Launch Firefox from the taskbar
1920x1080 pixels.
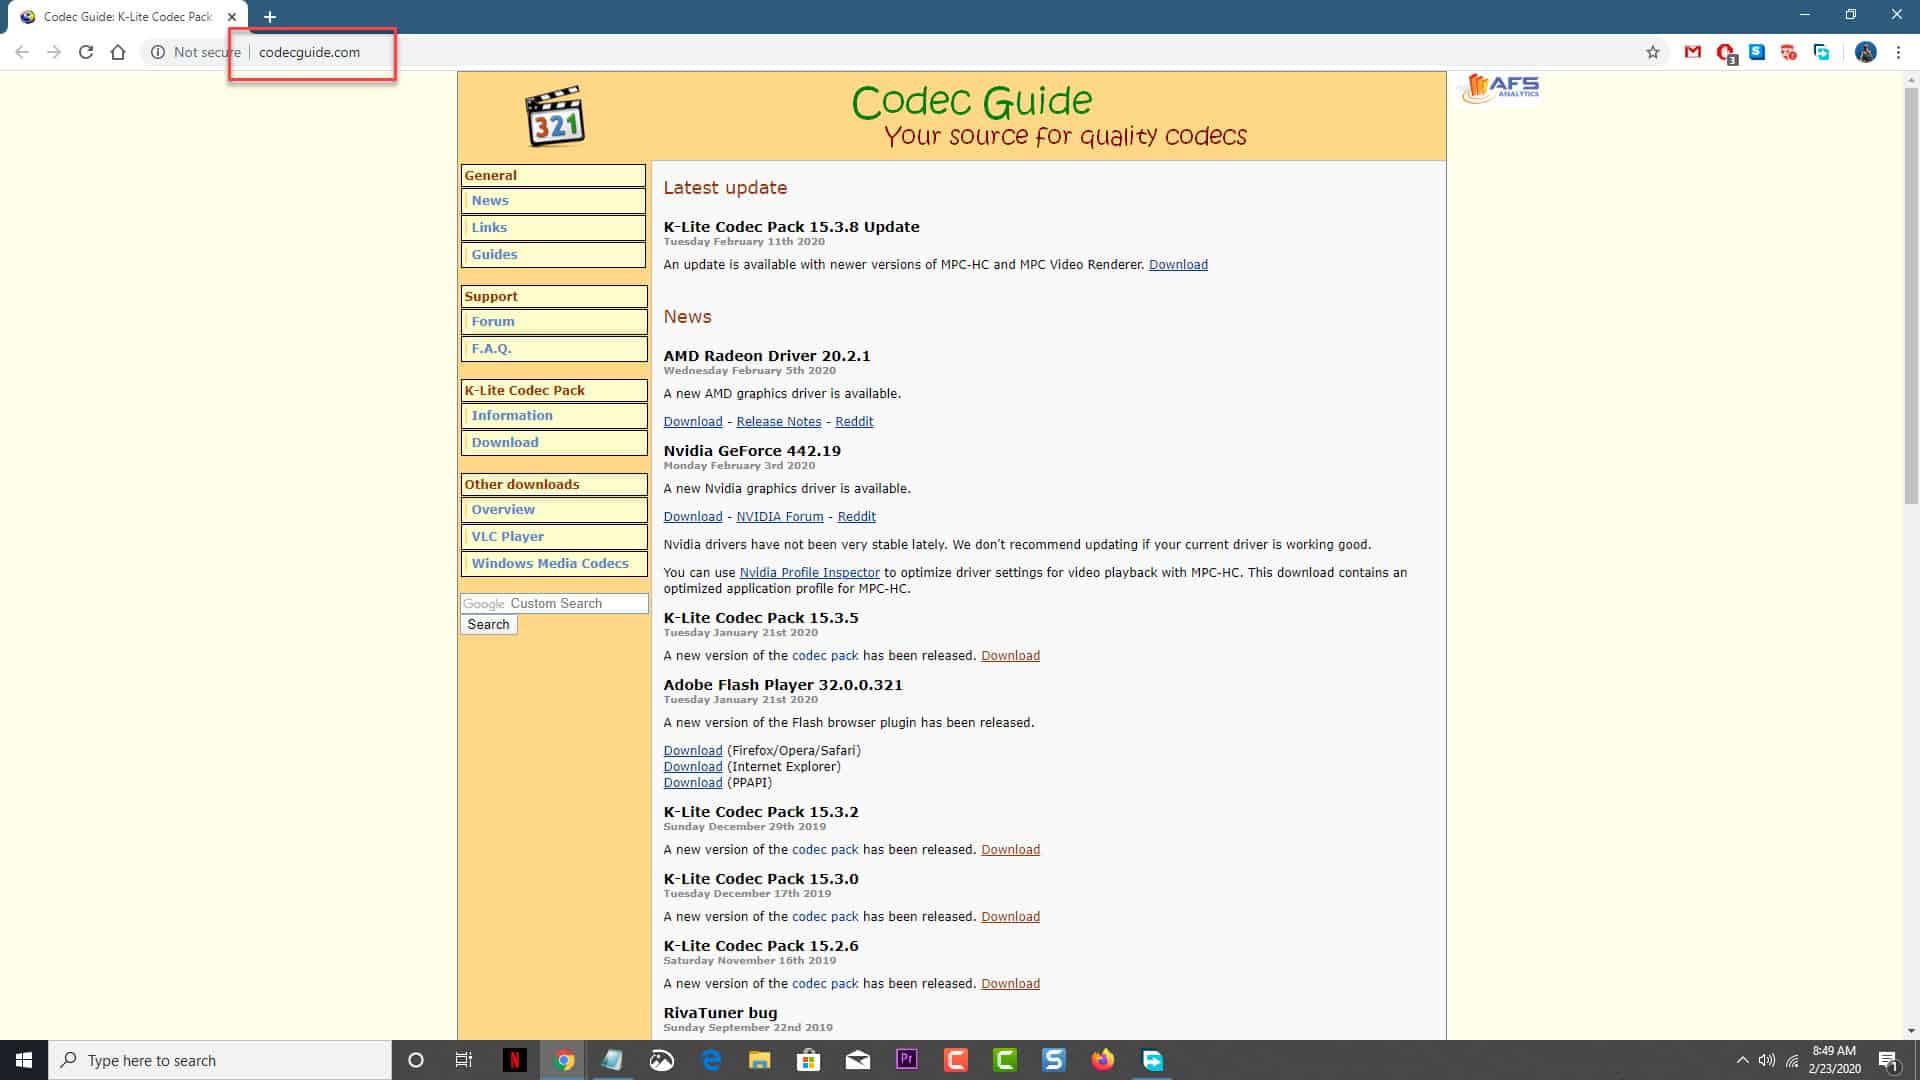1103,1060
